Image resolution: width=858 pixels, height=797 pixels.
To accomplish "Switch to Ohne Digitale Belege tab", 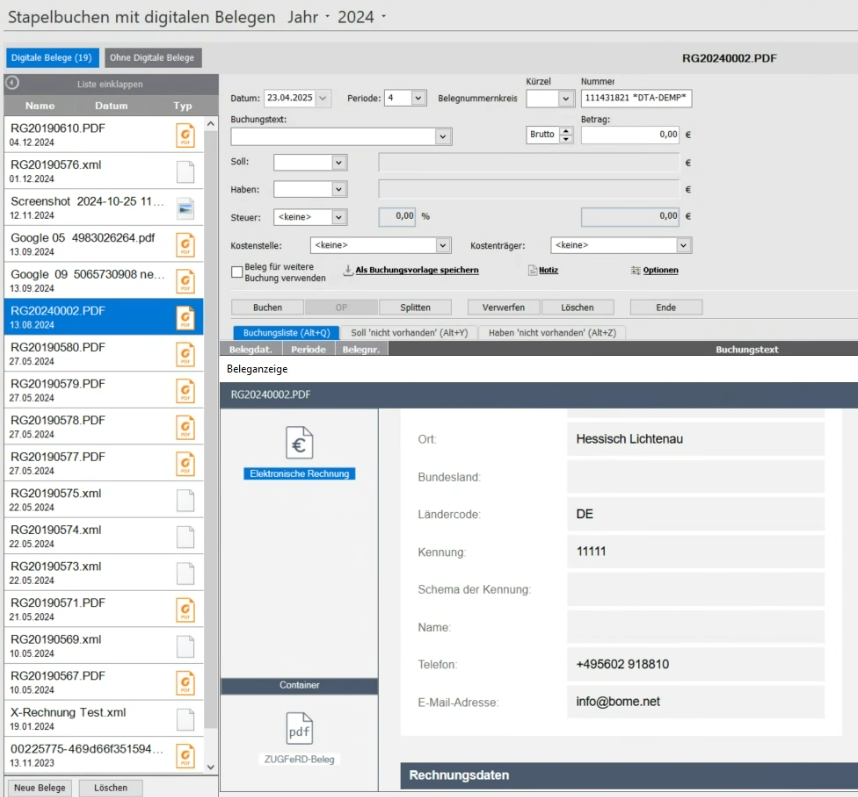I will pyautogui.click(x=152, y=57).
